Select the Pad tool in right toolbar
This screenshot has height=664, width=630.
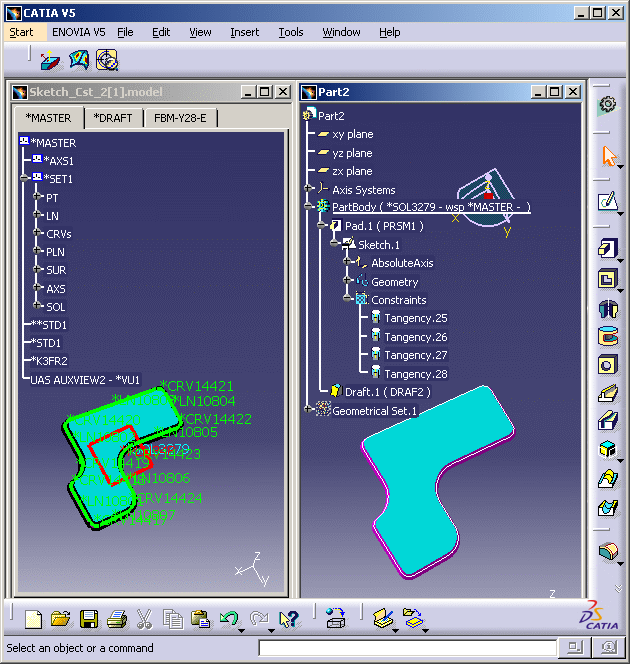point(607,247)
